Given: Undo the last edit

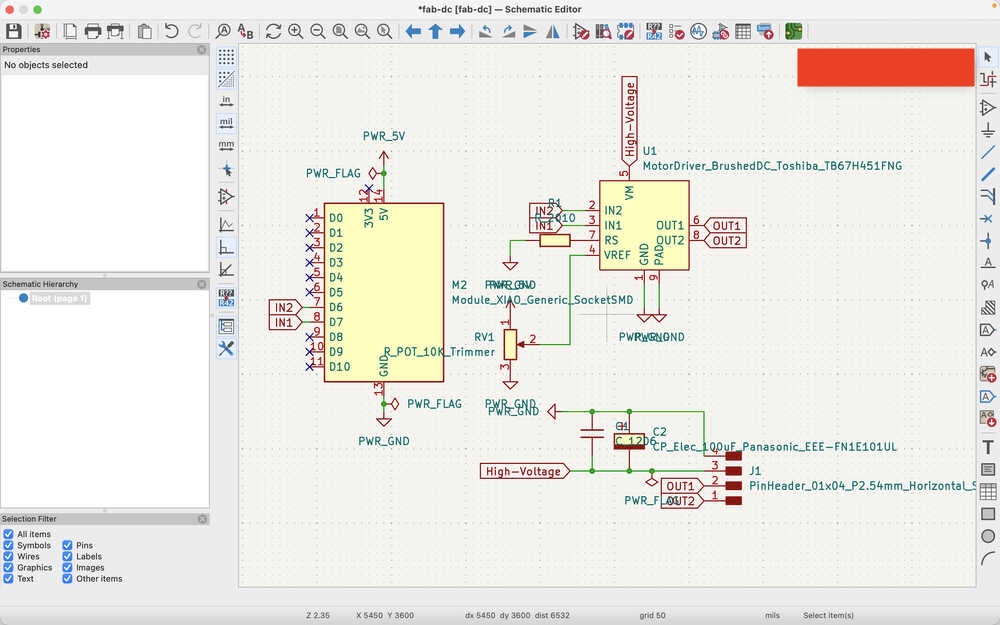Looking at the screenshot, I should pos(172,31).
